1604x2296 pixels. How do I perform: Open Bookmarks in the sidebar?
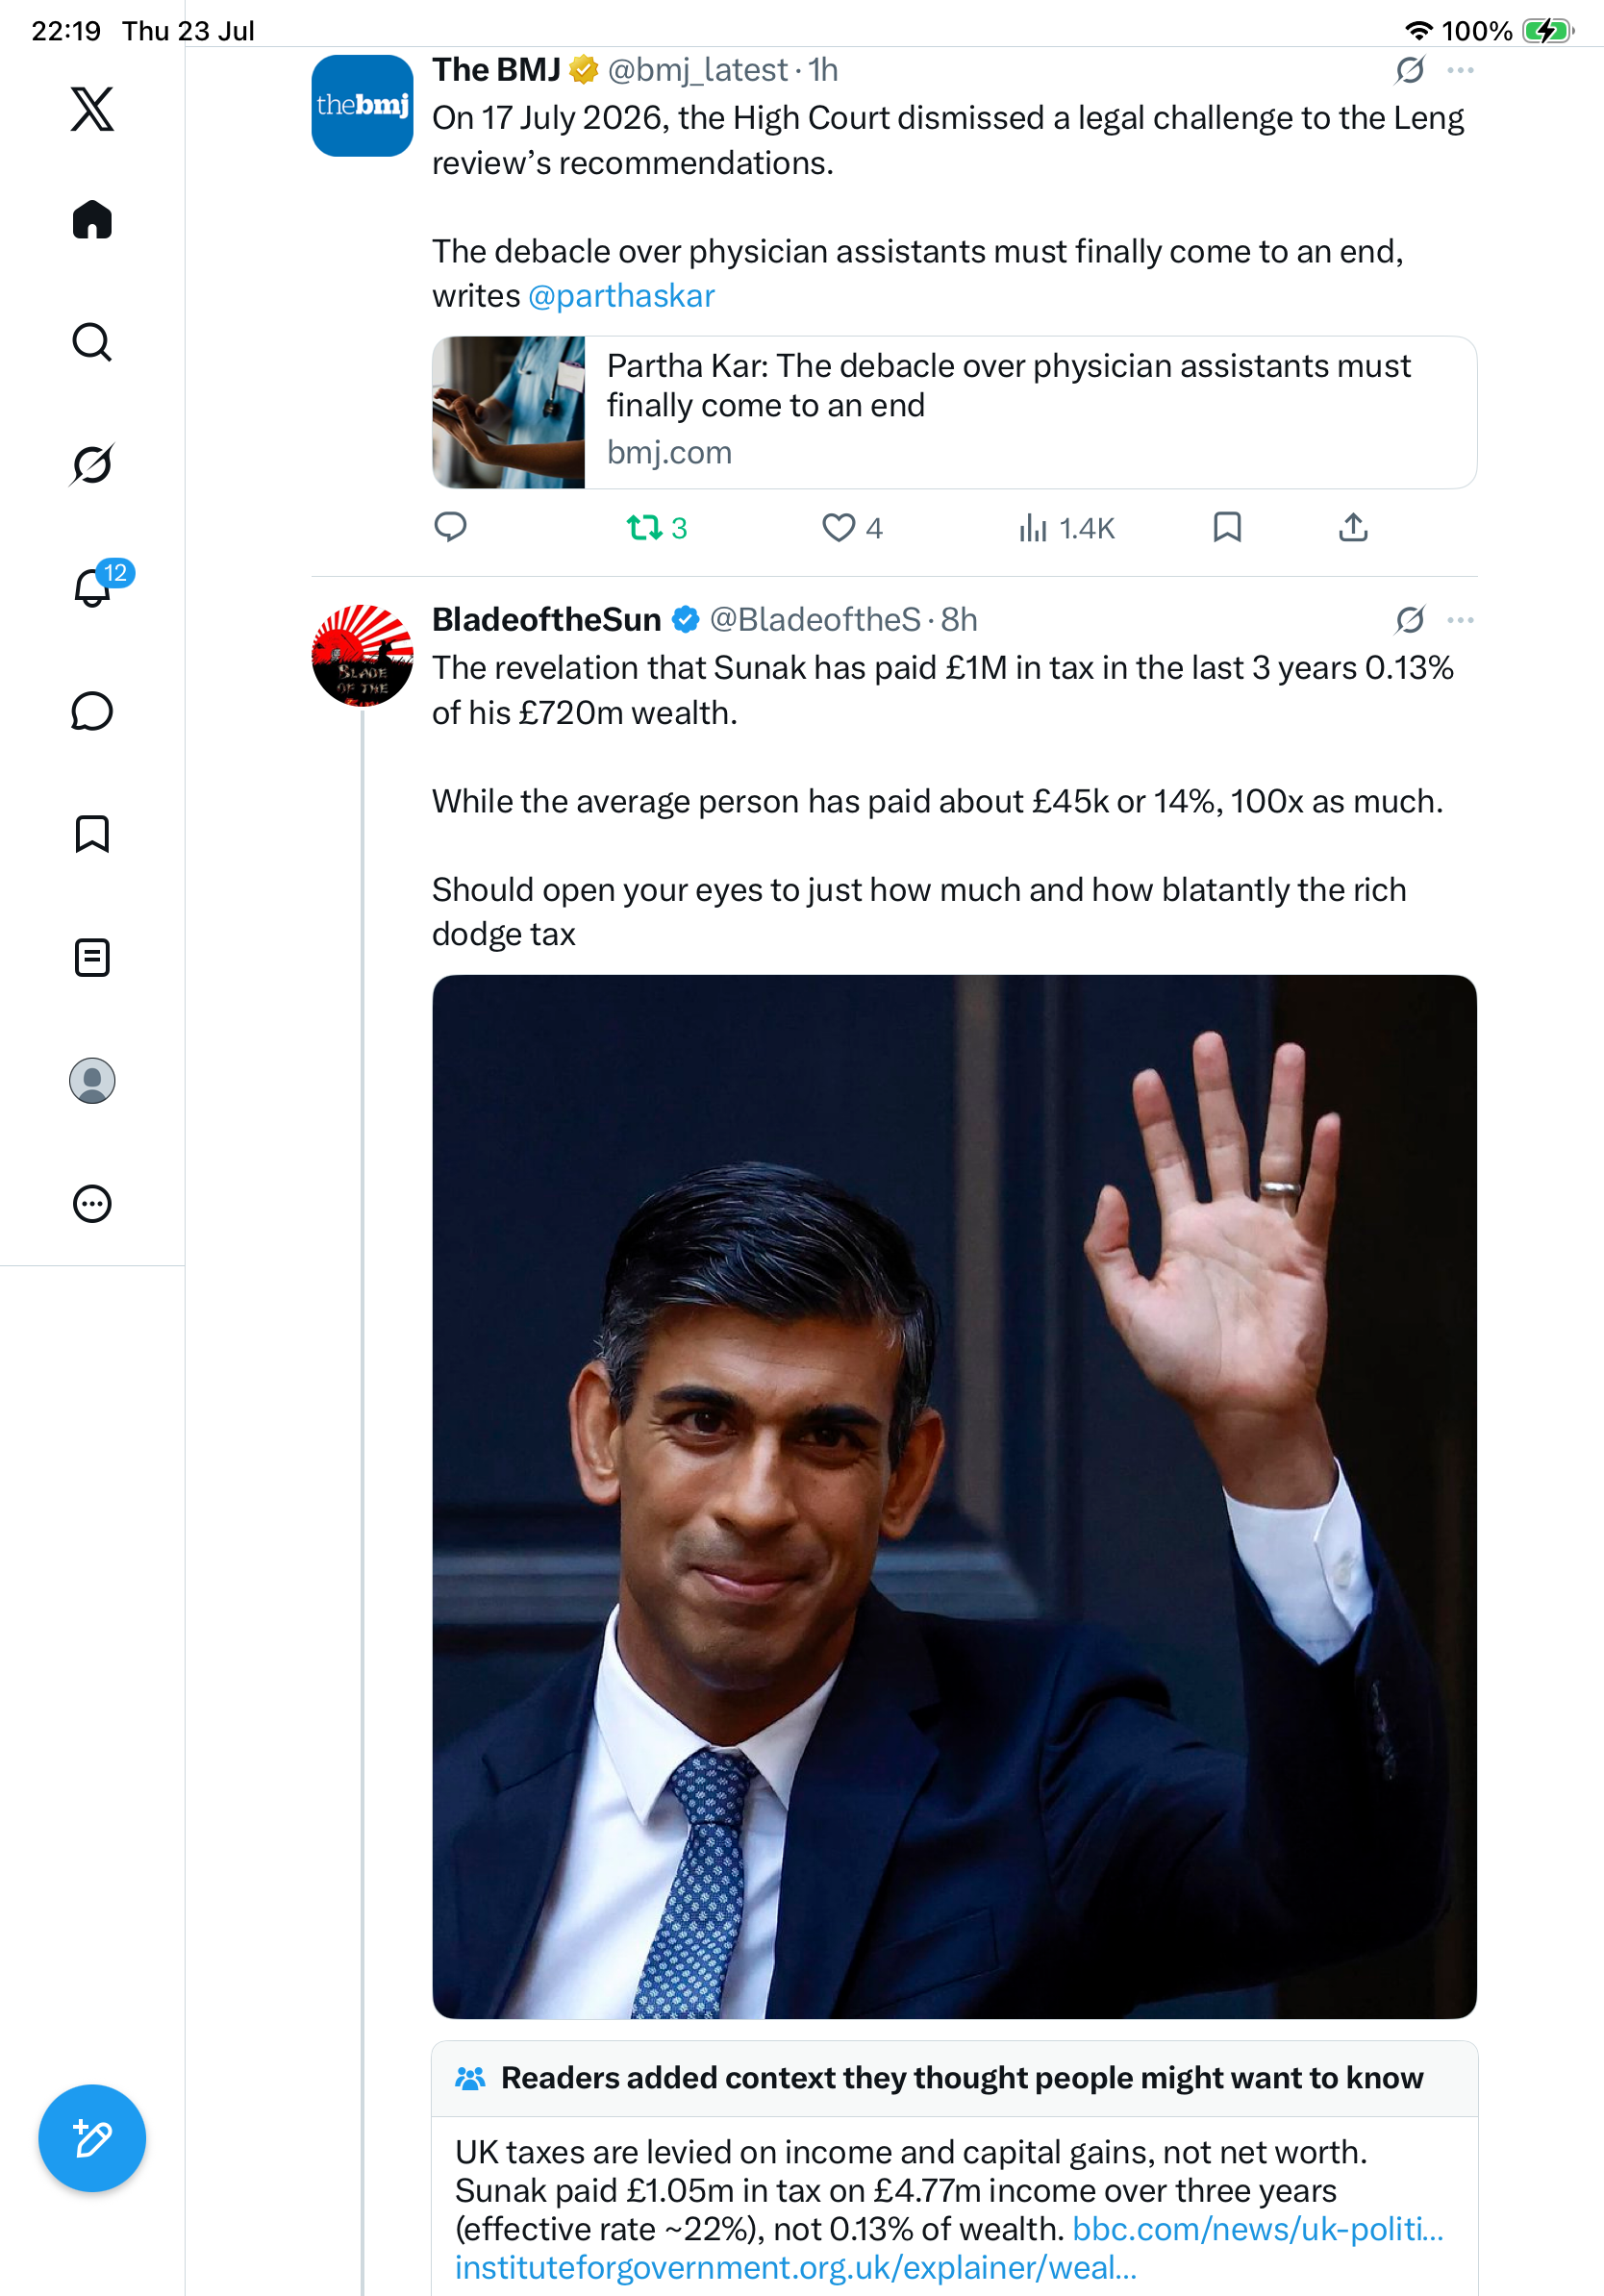click(x=92, y=834)
